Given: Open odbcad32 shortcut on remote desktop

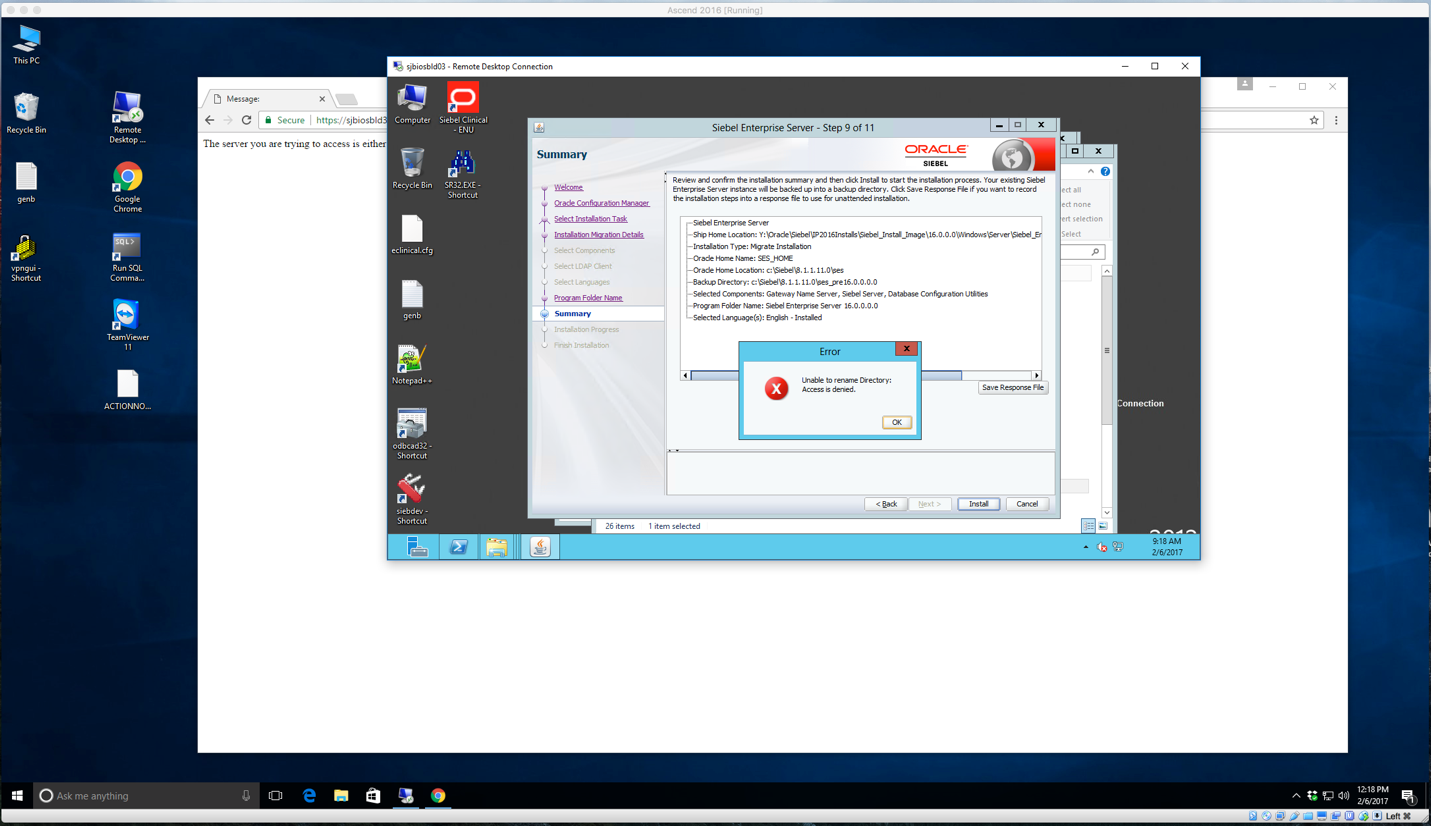Looking at the screenshot, I should 412,434.
